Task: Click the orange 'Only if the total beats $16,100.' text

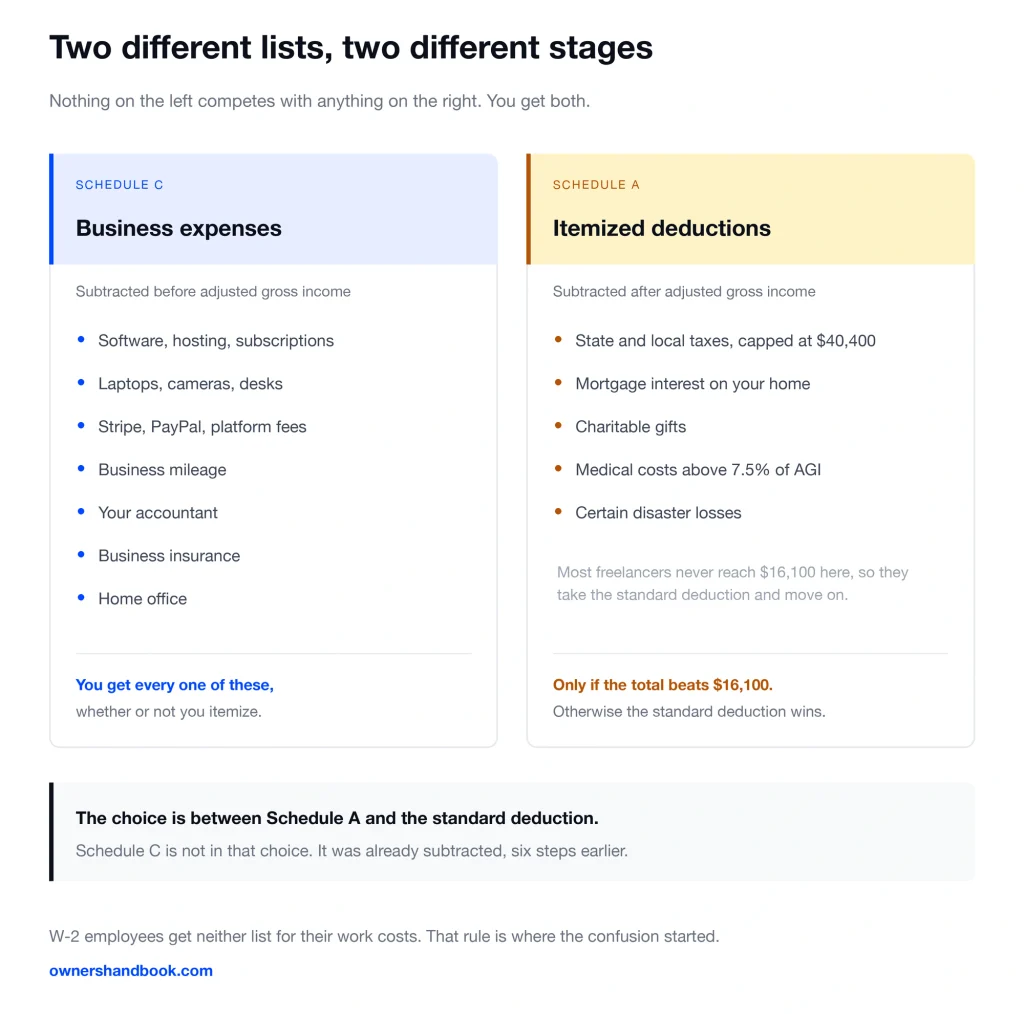Action: pyautogui.click(x=662, y=684)
